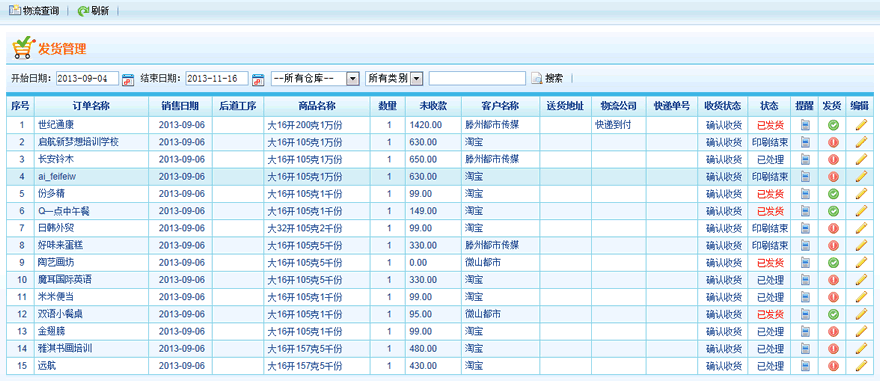Edit the 远航 order

point(861,366)
